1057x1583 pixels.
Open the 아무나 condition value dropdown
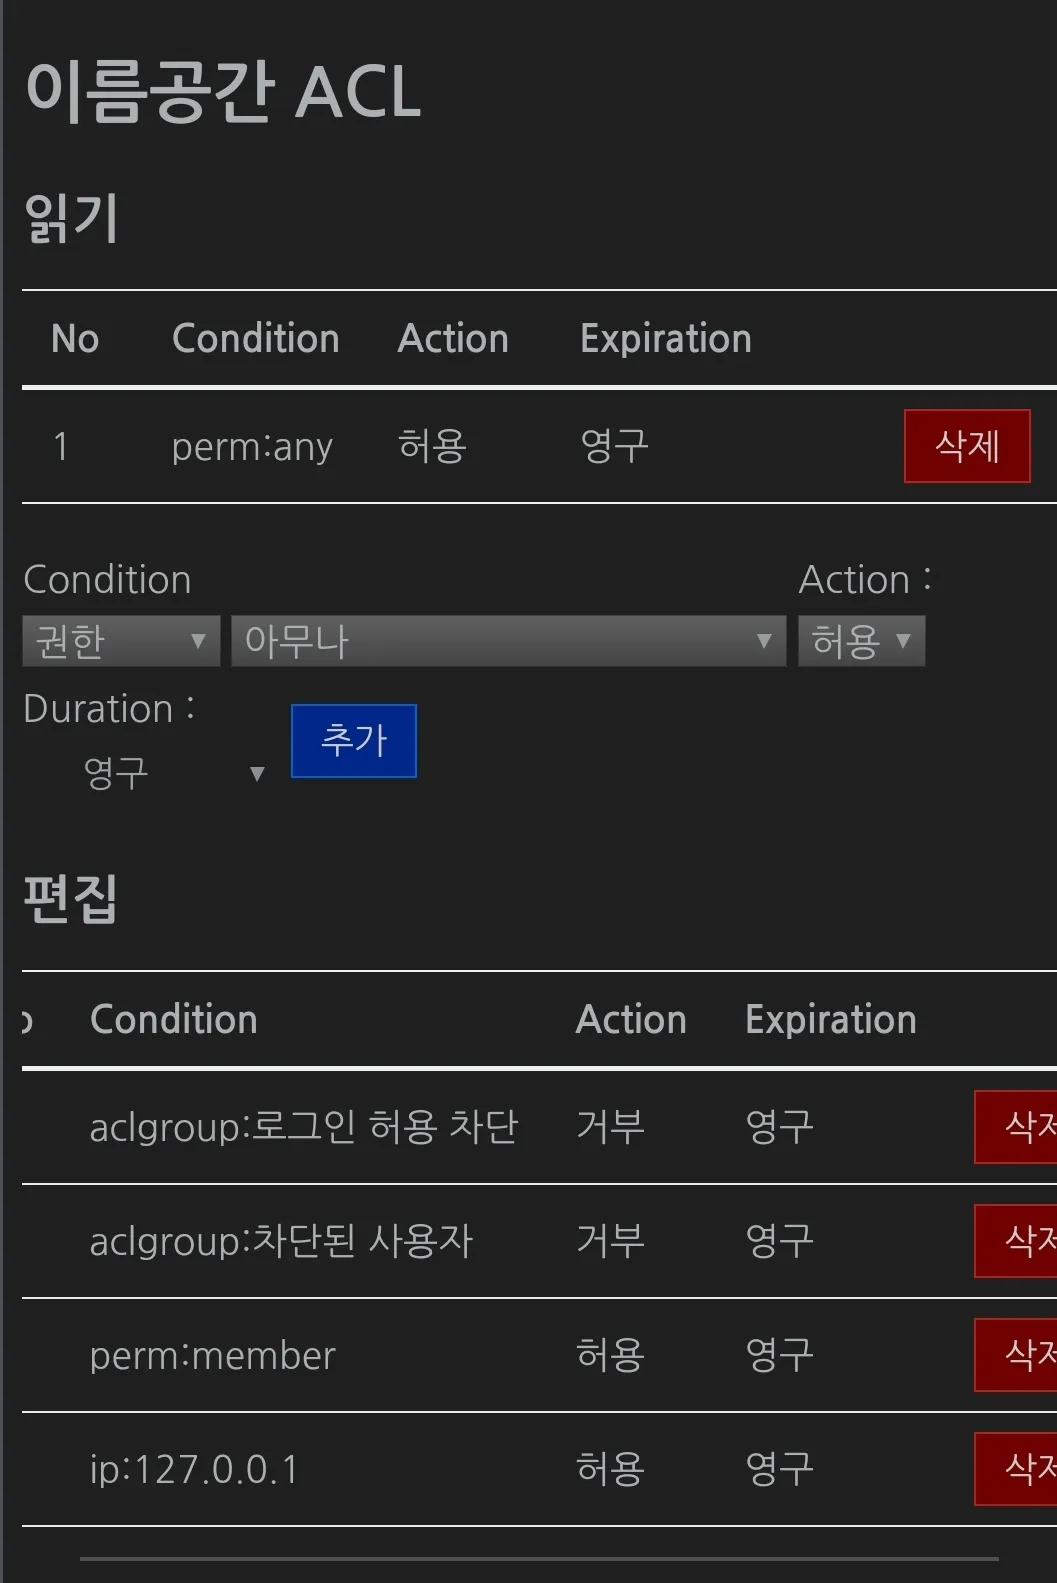click(x=508, y=641)
